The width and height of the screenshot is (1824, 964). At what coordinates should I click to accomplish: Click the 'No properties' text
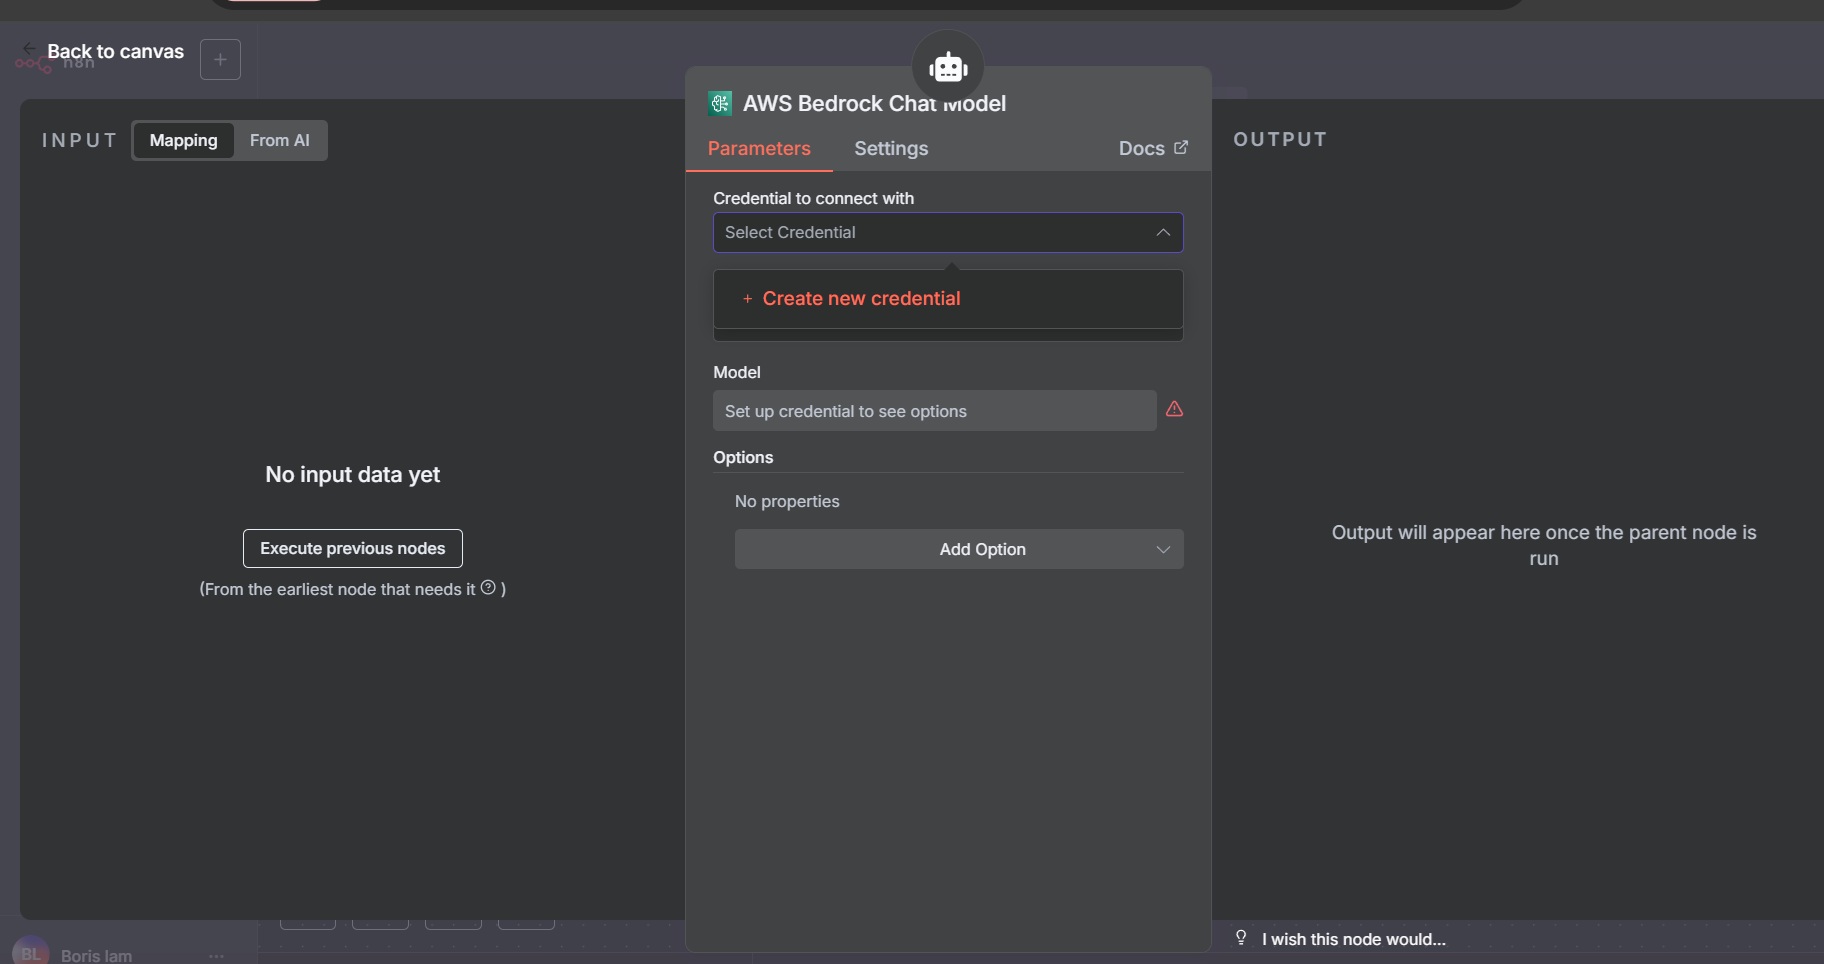tap(787, 501)
